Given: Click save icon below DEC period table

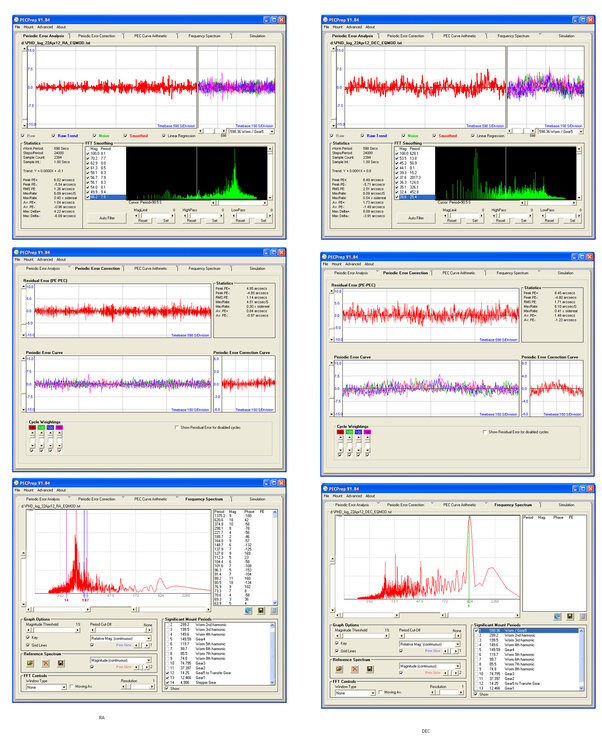Looking at the screenshot, I should click(x=569, y=617).
